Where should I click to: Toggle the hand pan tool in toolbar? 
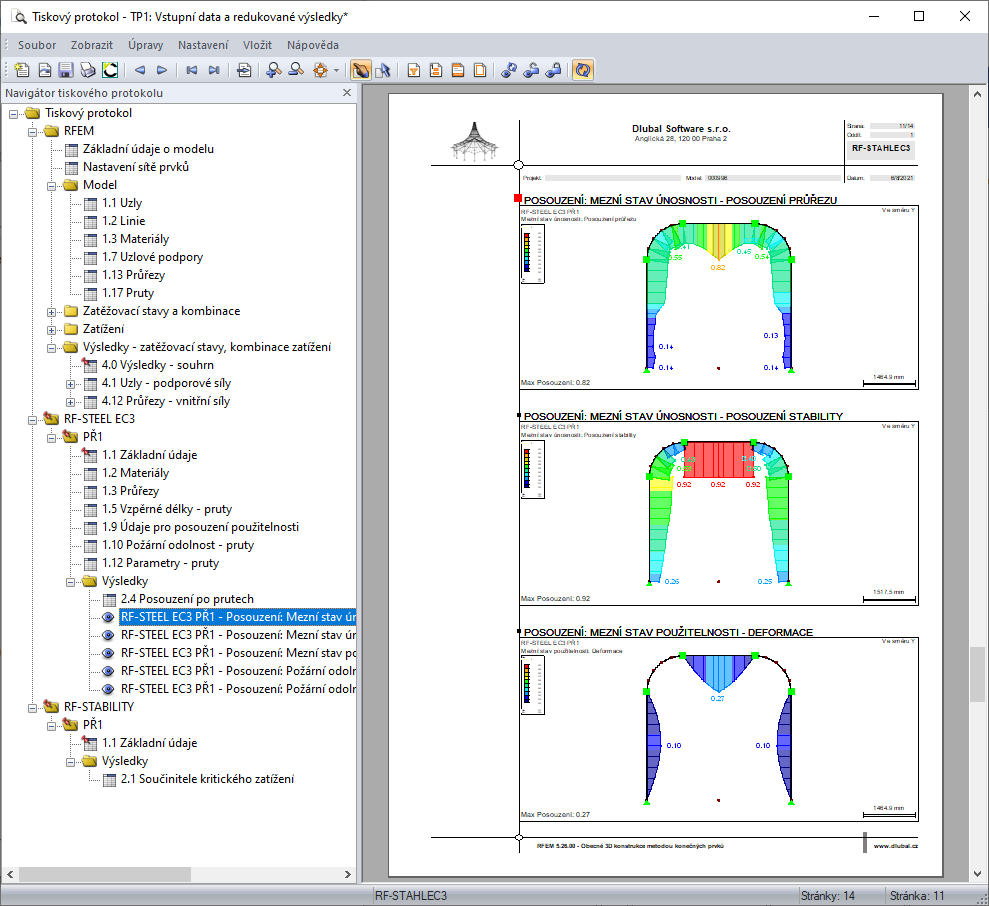click(x=361, y=70)
